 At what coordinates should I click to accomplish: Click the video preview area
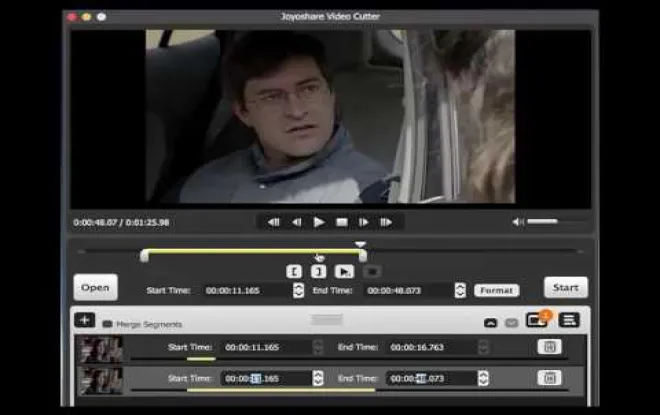pos(330,117)
